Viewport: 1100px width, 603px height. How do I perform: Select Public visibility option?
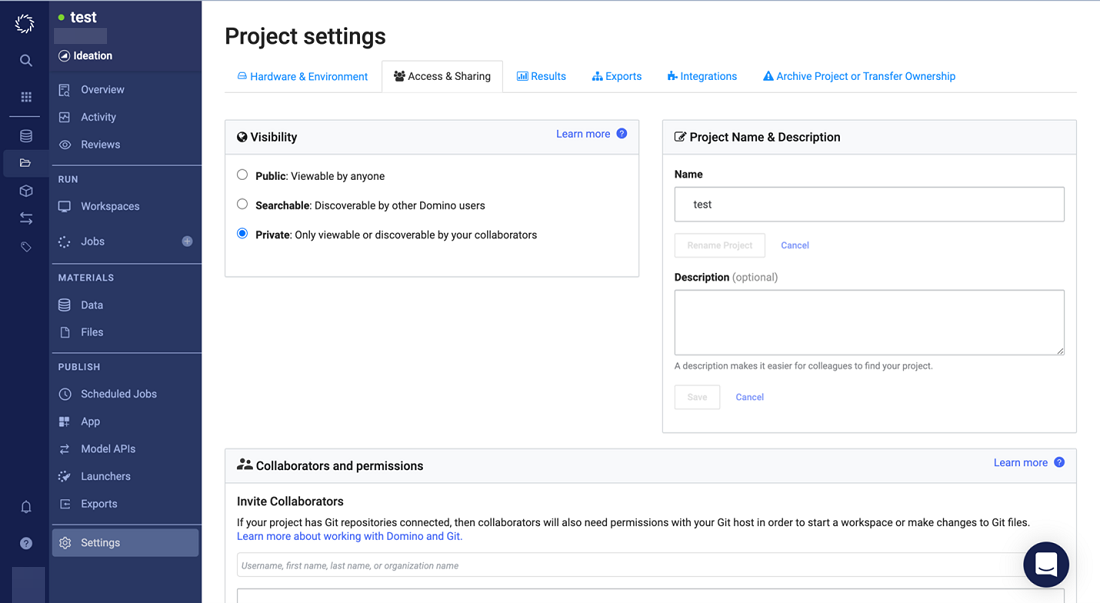click(242, 175)
